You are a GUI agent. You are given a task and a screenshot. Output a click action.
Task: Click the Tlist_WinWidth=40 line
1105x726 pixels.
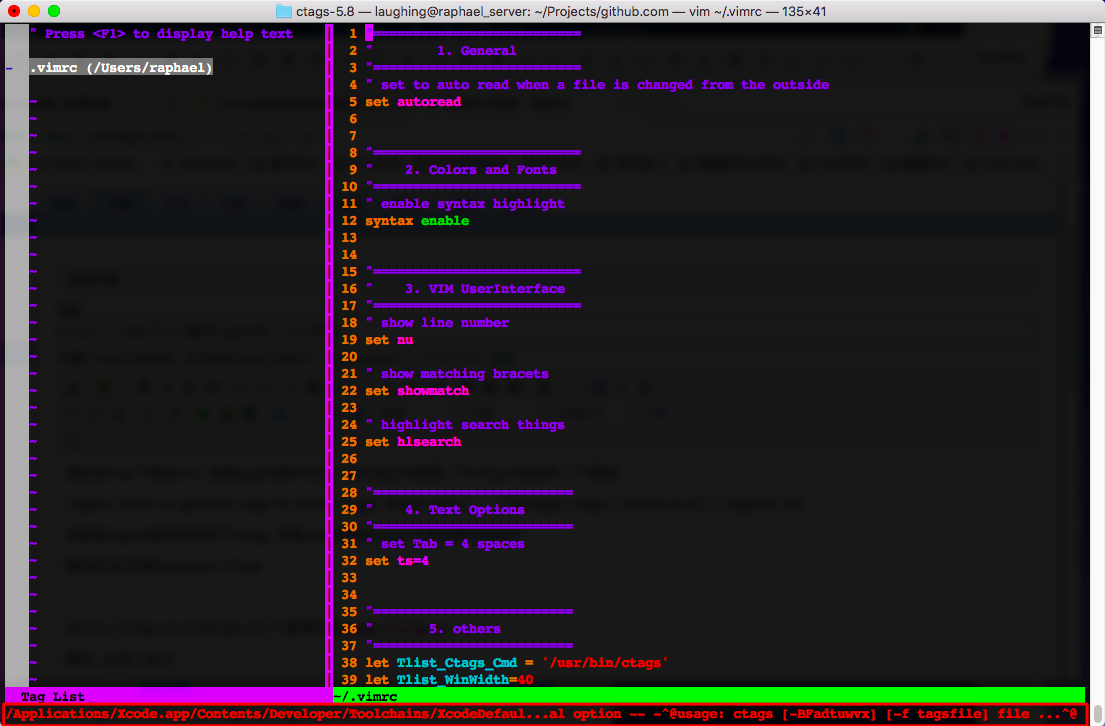pos(449,679)
